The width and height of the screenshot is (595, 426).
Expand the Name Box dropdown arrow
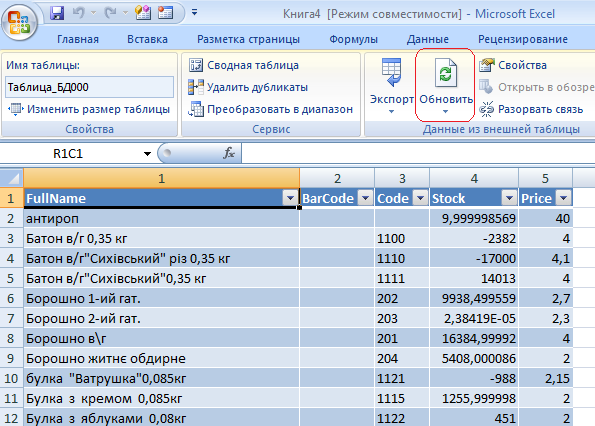coord(147,154)
